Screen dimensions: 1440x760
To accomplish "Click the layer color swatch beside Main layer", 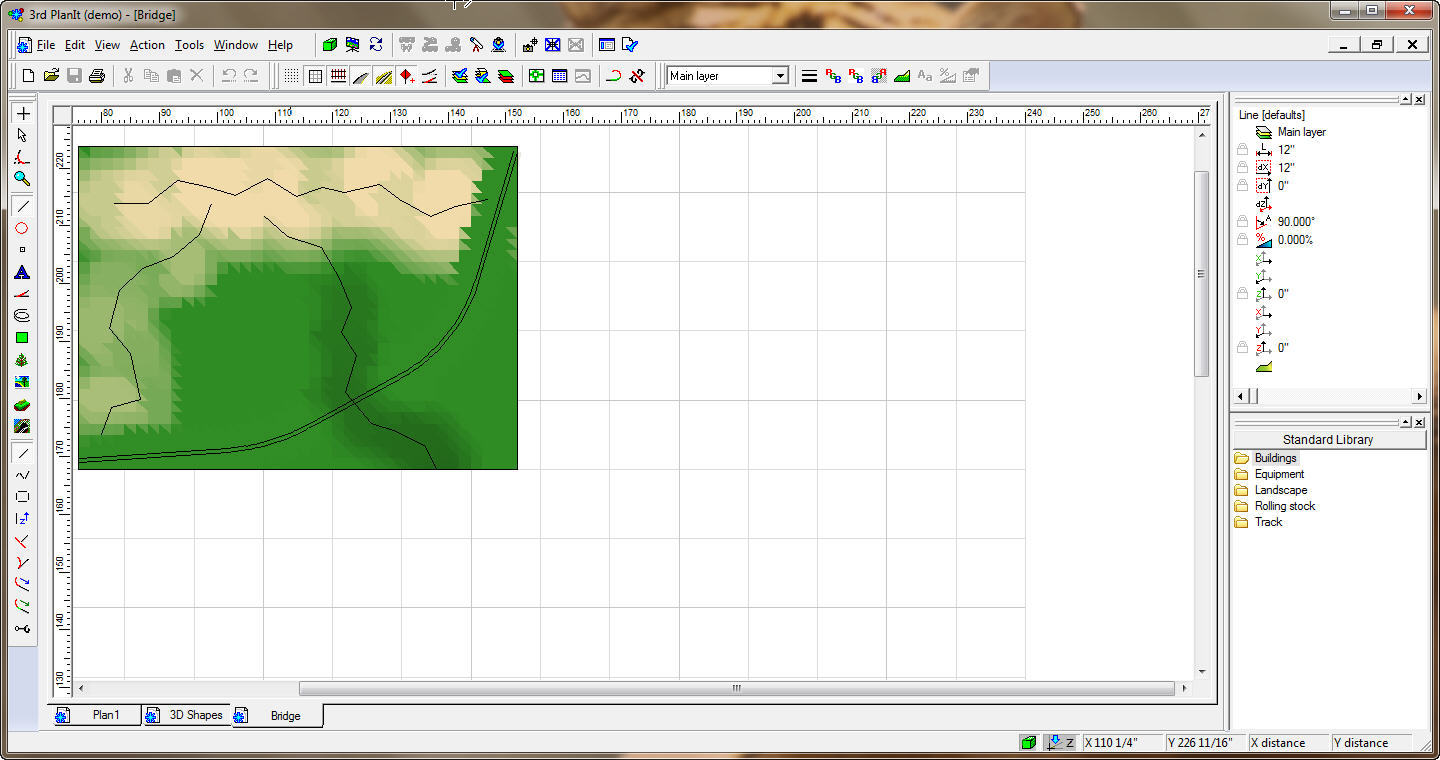I will (1262, 131).
